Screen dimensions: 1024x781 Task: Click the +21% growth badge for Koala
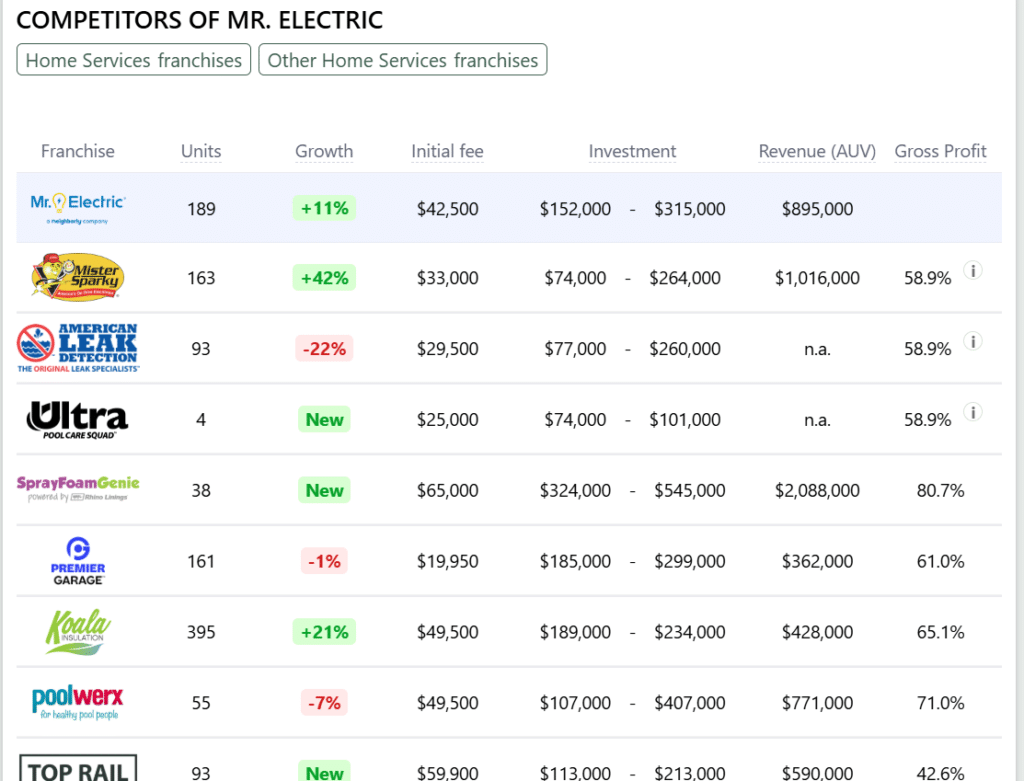tap(324, 631)
